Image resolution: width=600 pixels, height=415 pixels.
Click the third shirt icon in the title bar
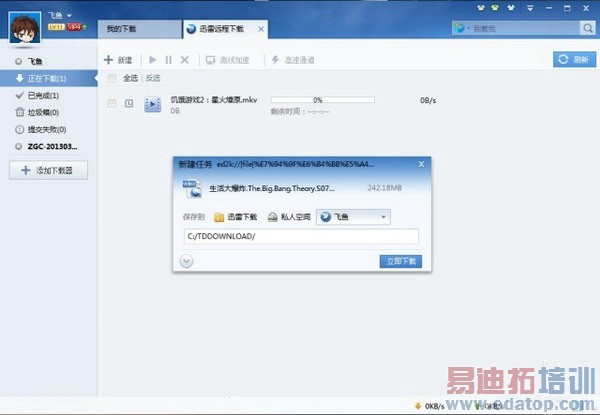(511, 8)
